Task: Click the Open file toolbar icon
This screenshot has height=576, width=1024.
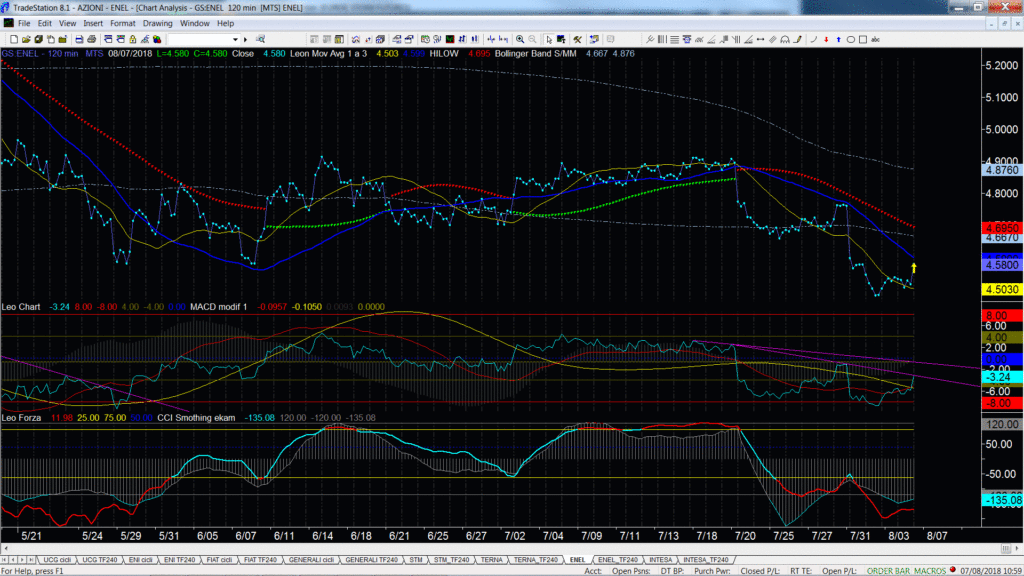Action: coord(26,39)
